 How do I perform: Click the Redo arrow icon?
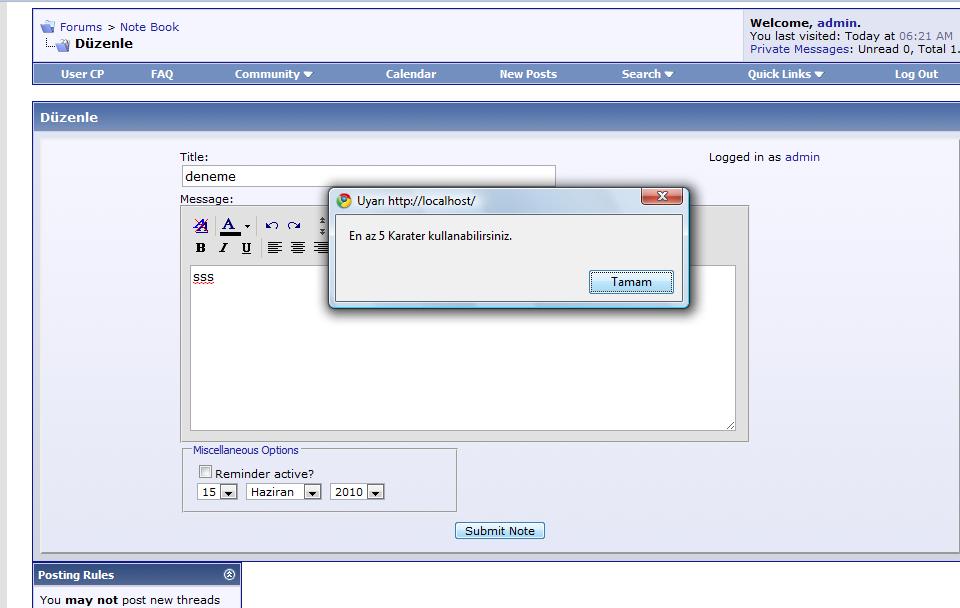point(294,226)
